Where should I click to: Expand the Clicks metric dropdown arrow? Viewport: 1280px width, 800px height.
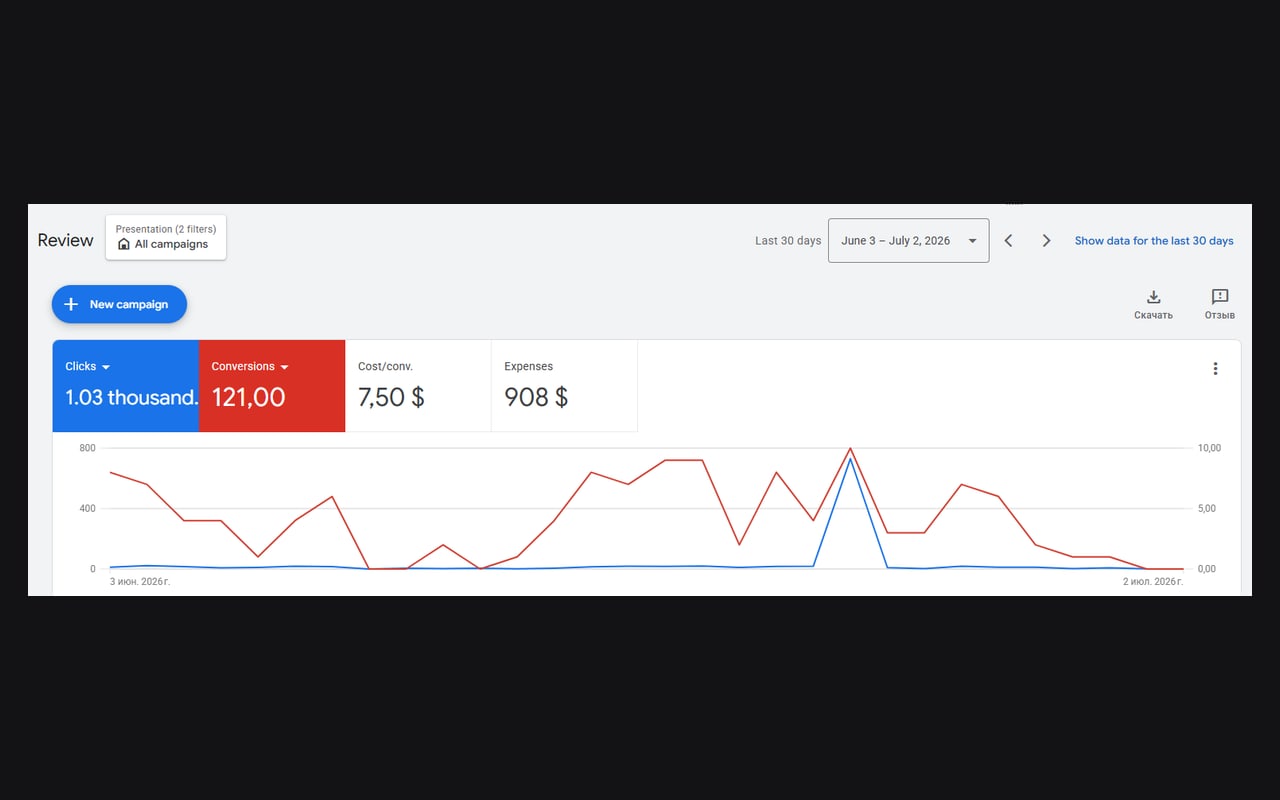[x=106, y=367]
